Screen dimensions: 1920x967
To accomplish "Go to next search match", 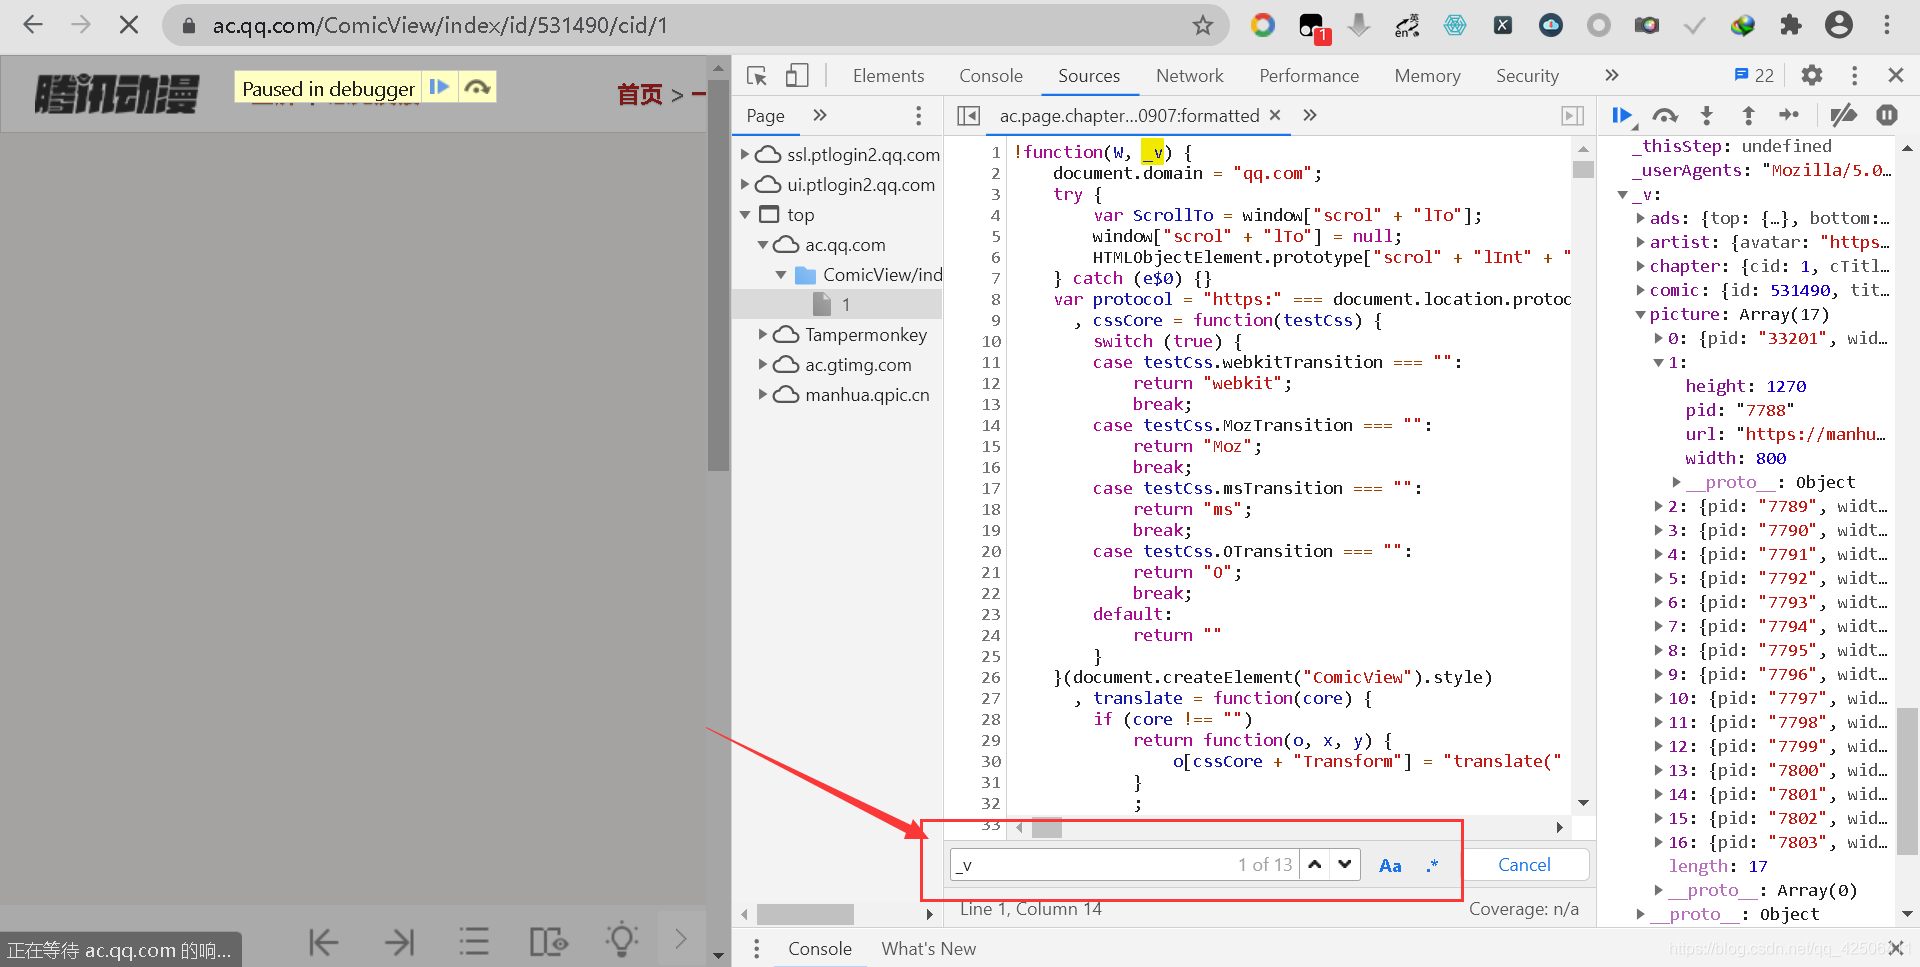I will click(x=1345, y=865).
